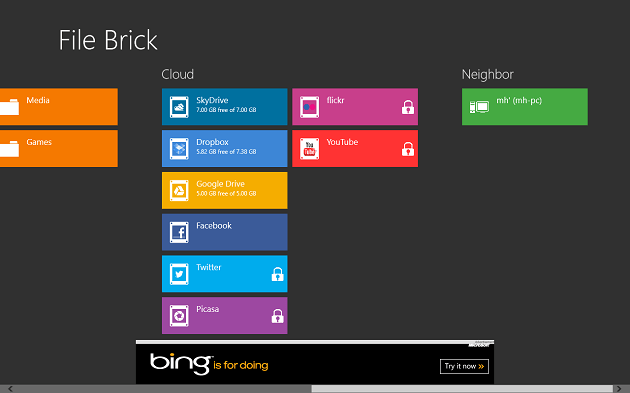Screen dimensions: 630x393
Task: Click the Cloud section heading
Action: pyautogui.click(x=178, y=74)
